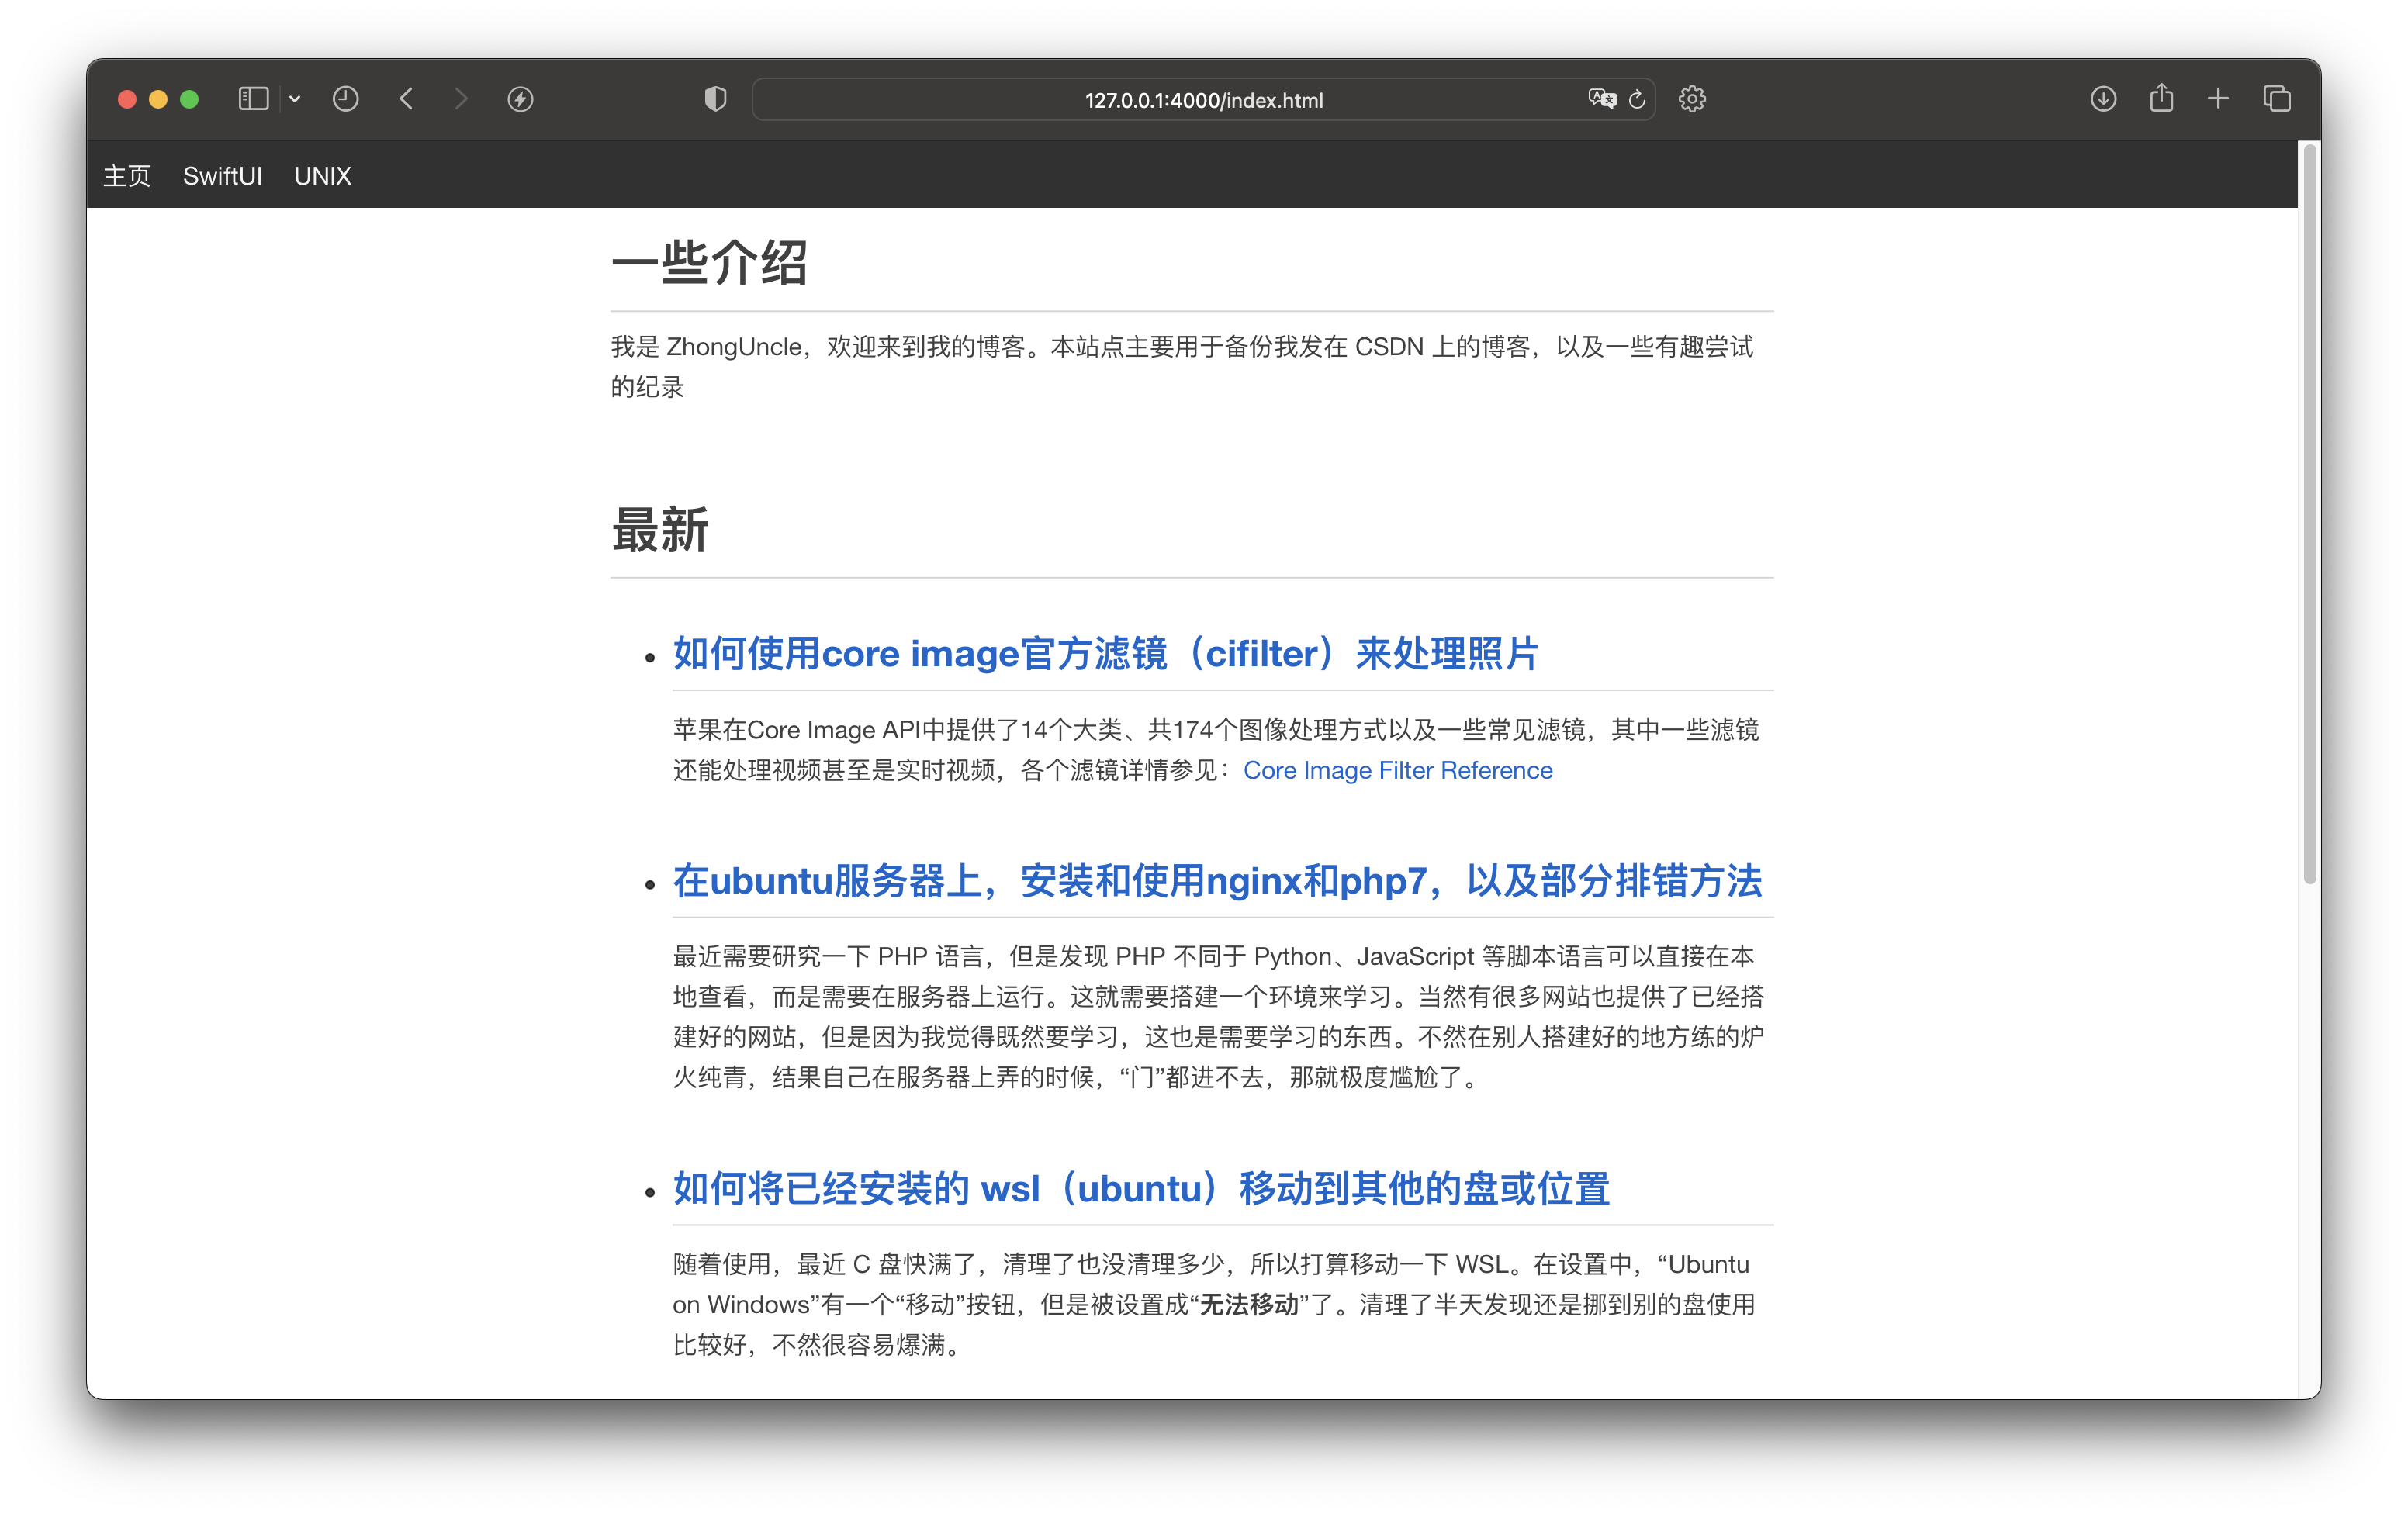This screenshot has height=1514, width=2408.
Task: Reload the current page
Action: pyautogui.click(x=1637, y=99)
